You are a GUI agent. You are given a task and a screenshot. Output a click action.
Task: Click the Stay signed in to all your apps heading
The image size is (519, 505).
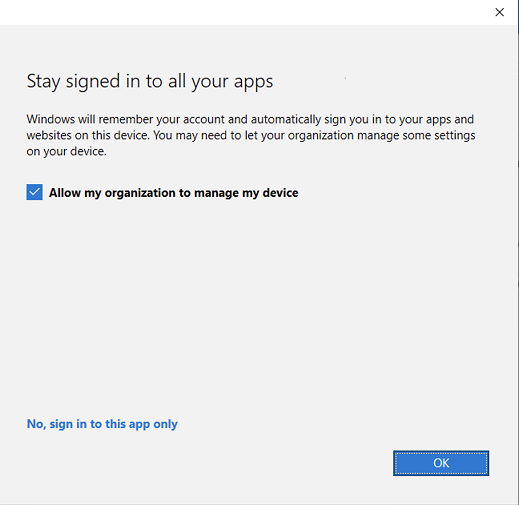tap(150, 81)
